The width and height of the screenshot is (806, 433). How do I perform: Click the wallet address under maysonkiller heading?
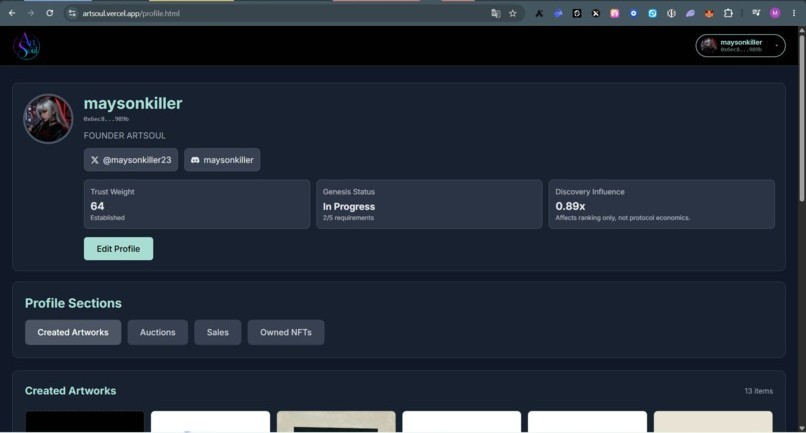106,119
